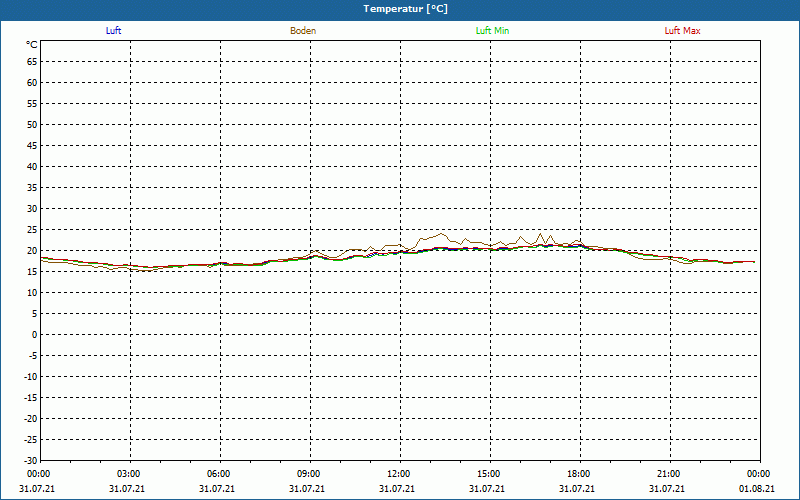Screen dimensions: 800x500
Task: Click the 60 y-axis value
Action: click(32, 83)
